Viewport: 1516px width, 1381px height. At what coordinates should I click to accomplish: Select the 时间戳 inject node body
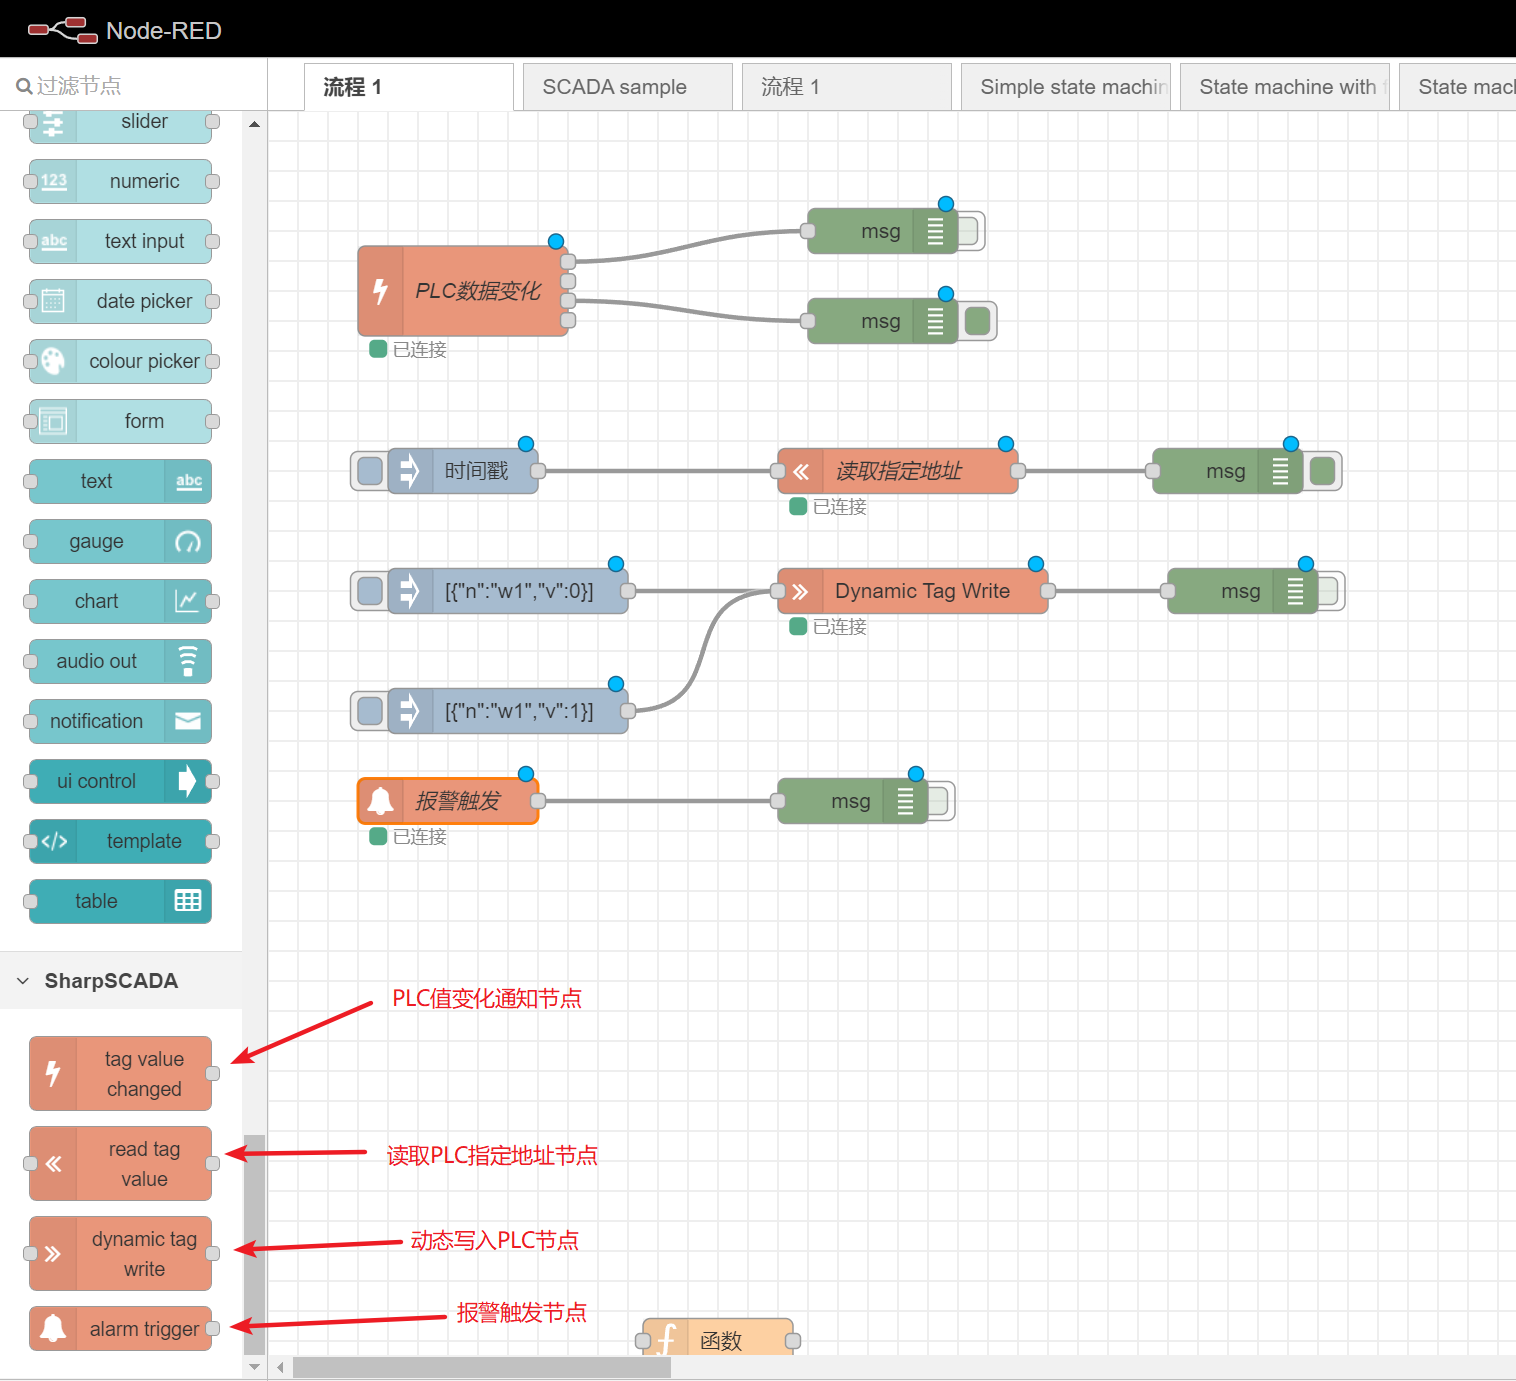463,471
